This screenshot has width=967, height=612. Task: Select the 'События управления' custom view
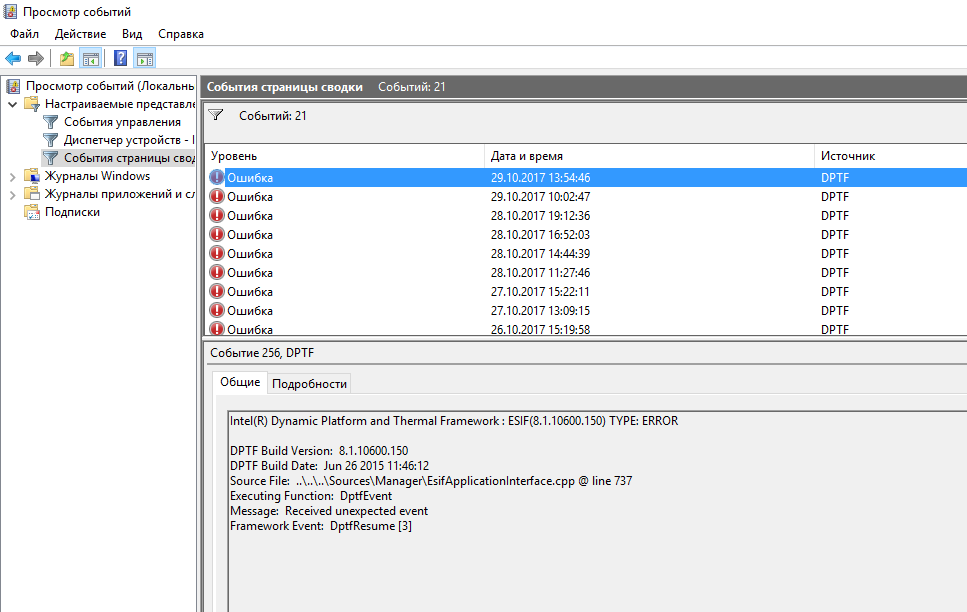click(121, 122)
